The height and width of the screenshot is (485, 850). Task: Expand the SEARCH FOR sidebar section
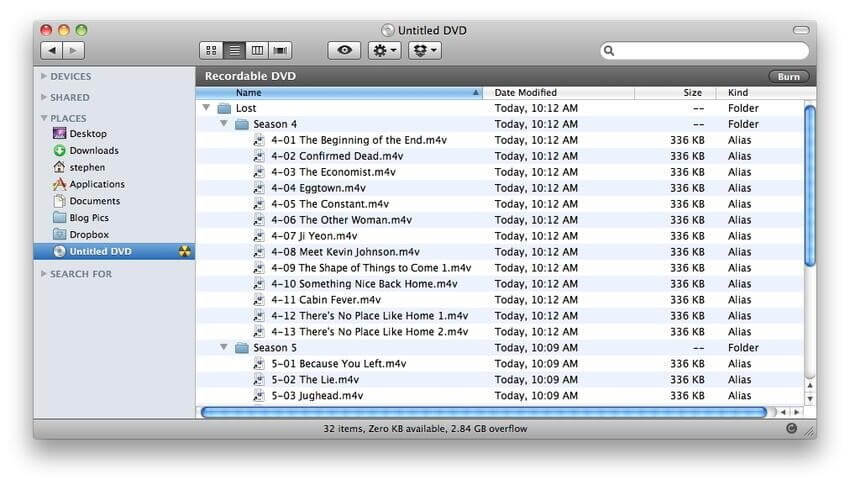pos(44,274)
